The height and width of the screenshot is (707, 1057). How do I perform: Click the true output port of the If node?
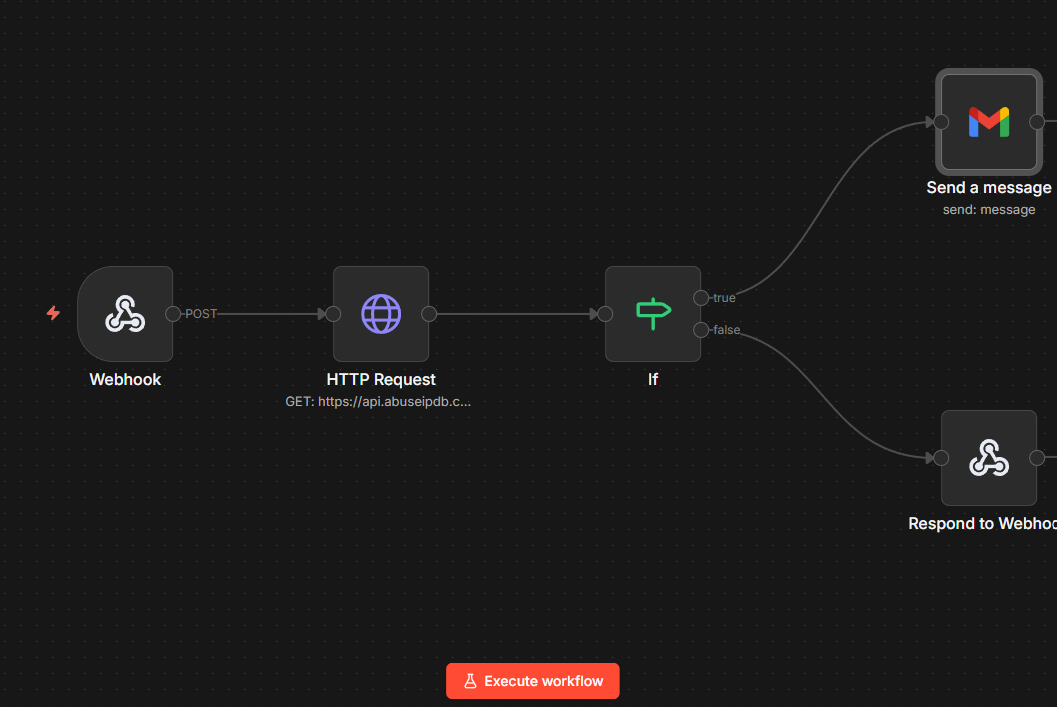(703, 297)
